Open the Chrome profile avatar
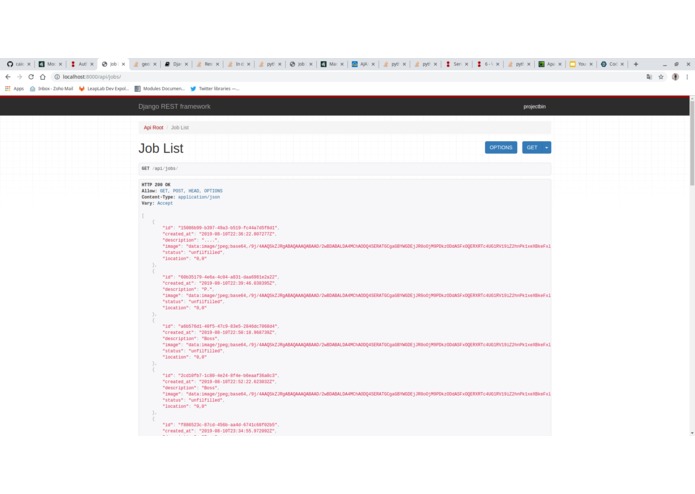 pyautogui.click(x=675, y=77)
